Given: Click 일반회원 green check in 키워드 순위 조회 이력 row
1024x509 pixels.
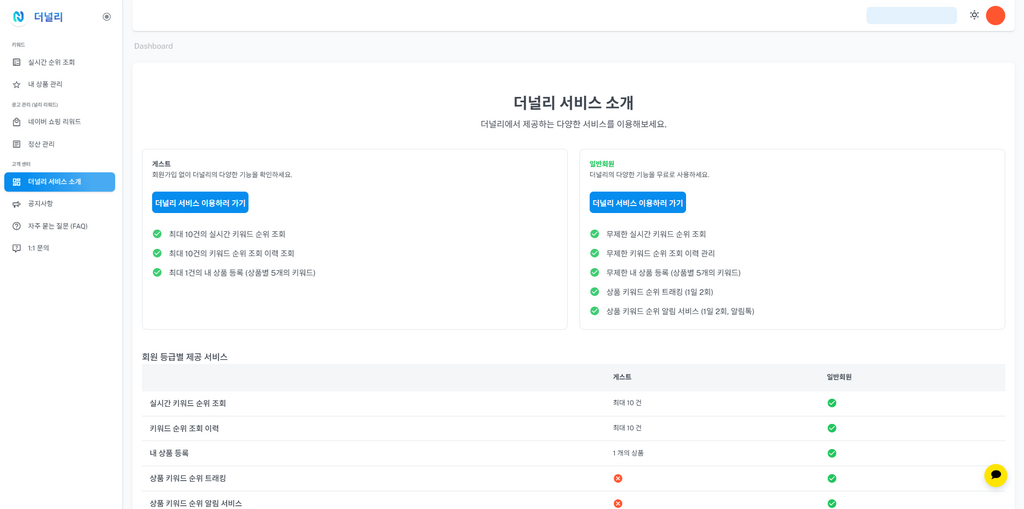Looking at the screenshot, I should (832, 428).
